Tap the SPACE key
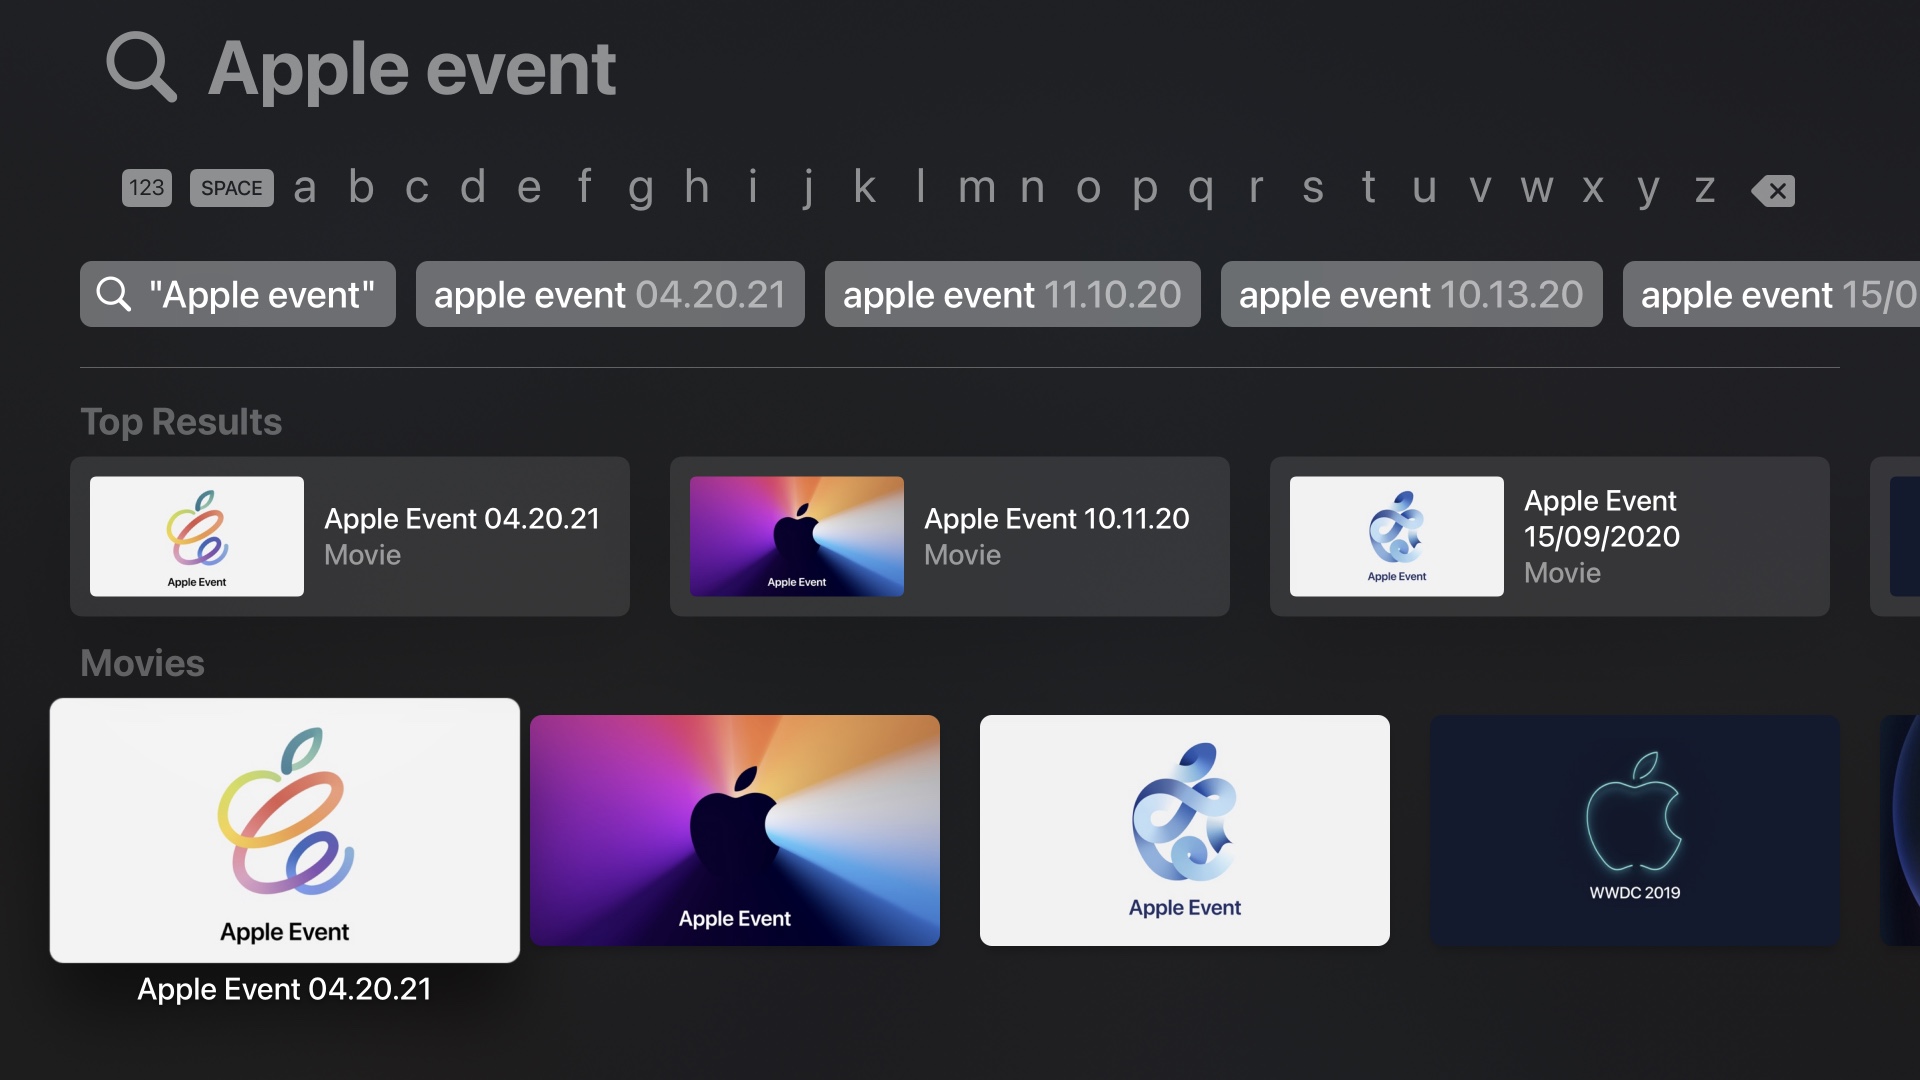 click(x=232, y=188)
